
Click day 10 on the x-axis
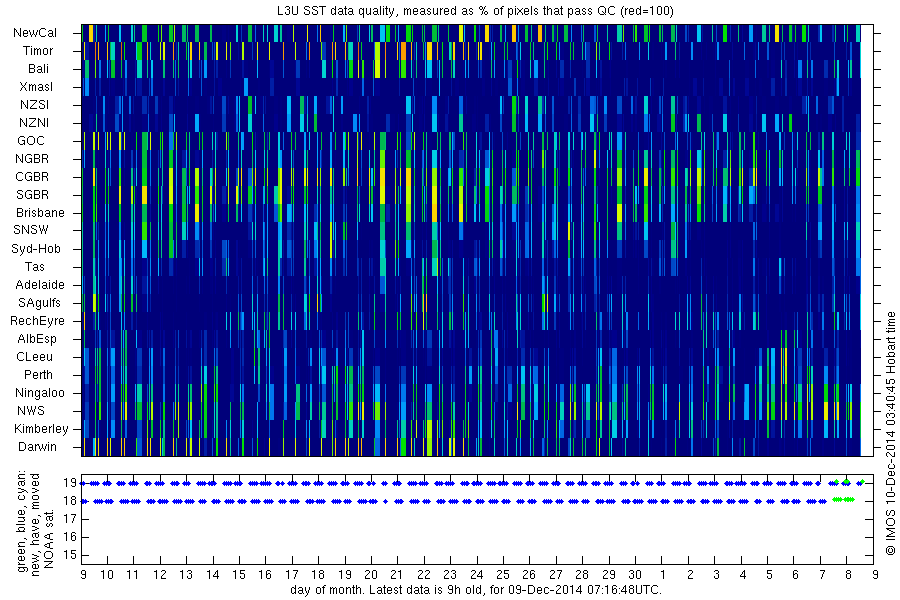(107, 575)
